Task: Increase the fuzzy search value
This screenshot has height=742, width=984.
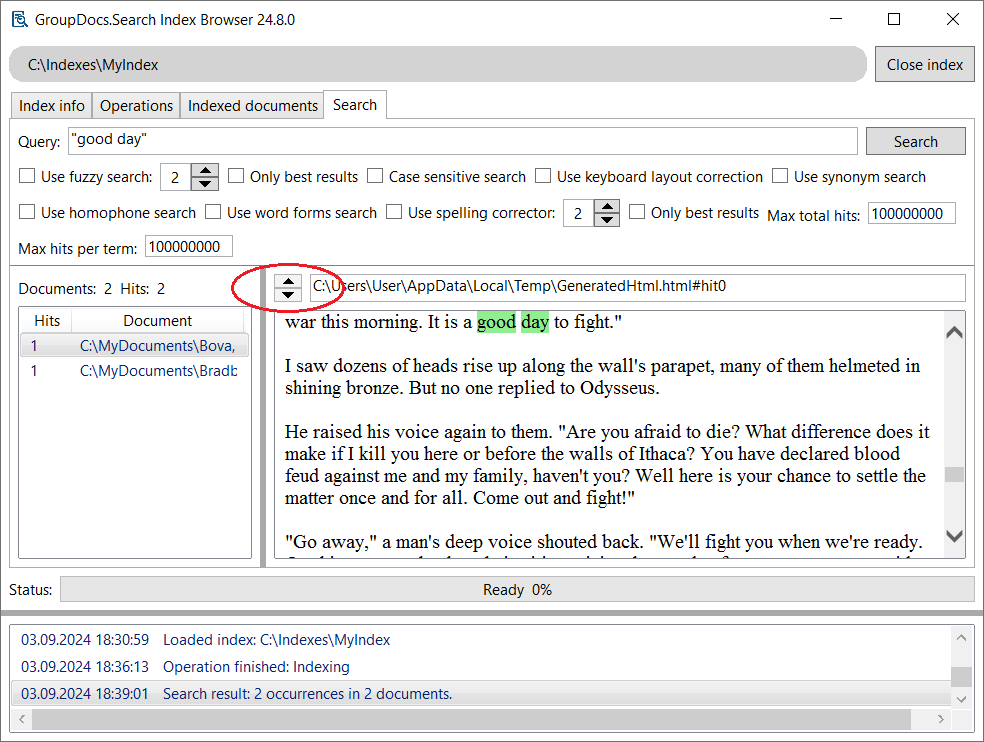Action: pyautogui.click(x=205, y=171)
